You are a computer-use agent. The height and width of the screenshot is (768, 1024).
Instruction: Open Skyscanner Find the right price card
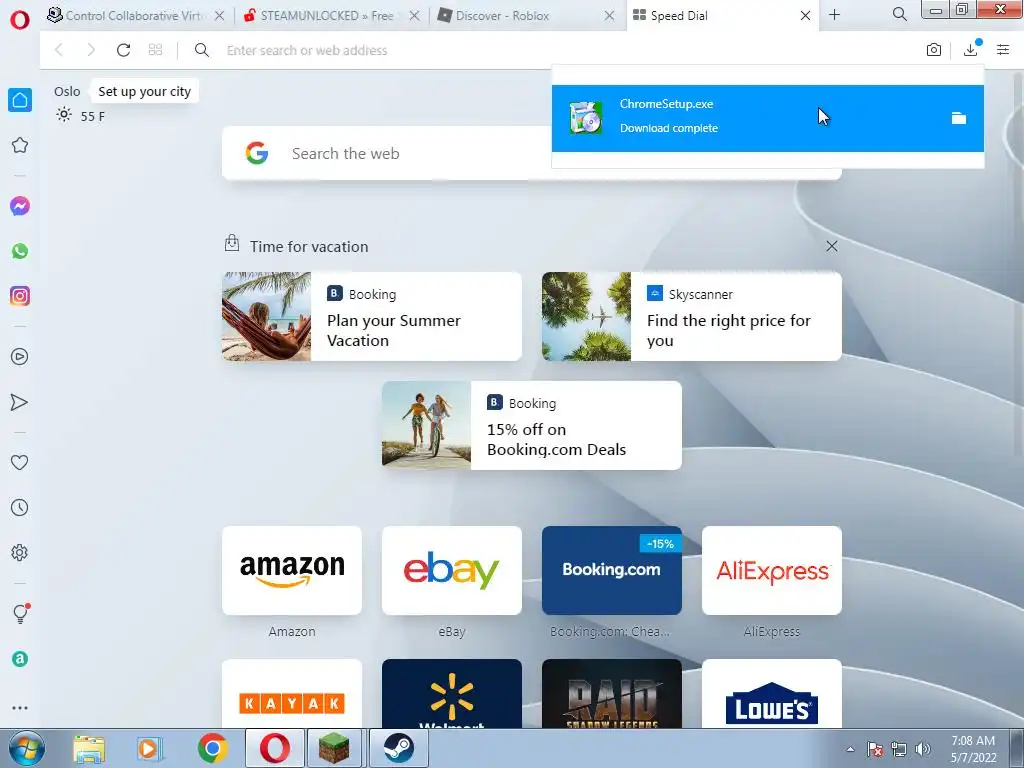tap(692, 317)
